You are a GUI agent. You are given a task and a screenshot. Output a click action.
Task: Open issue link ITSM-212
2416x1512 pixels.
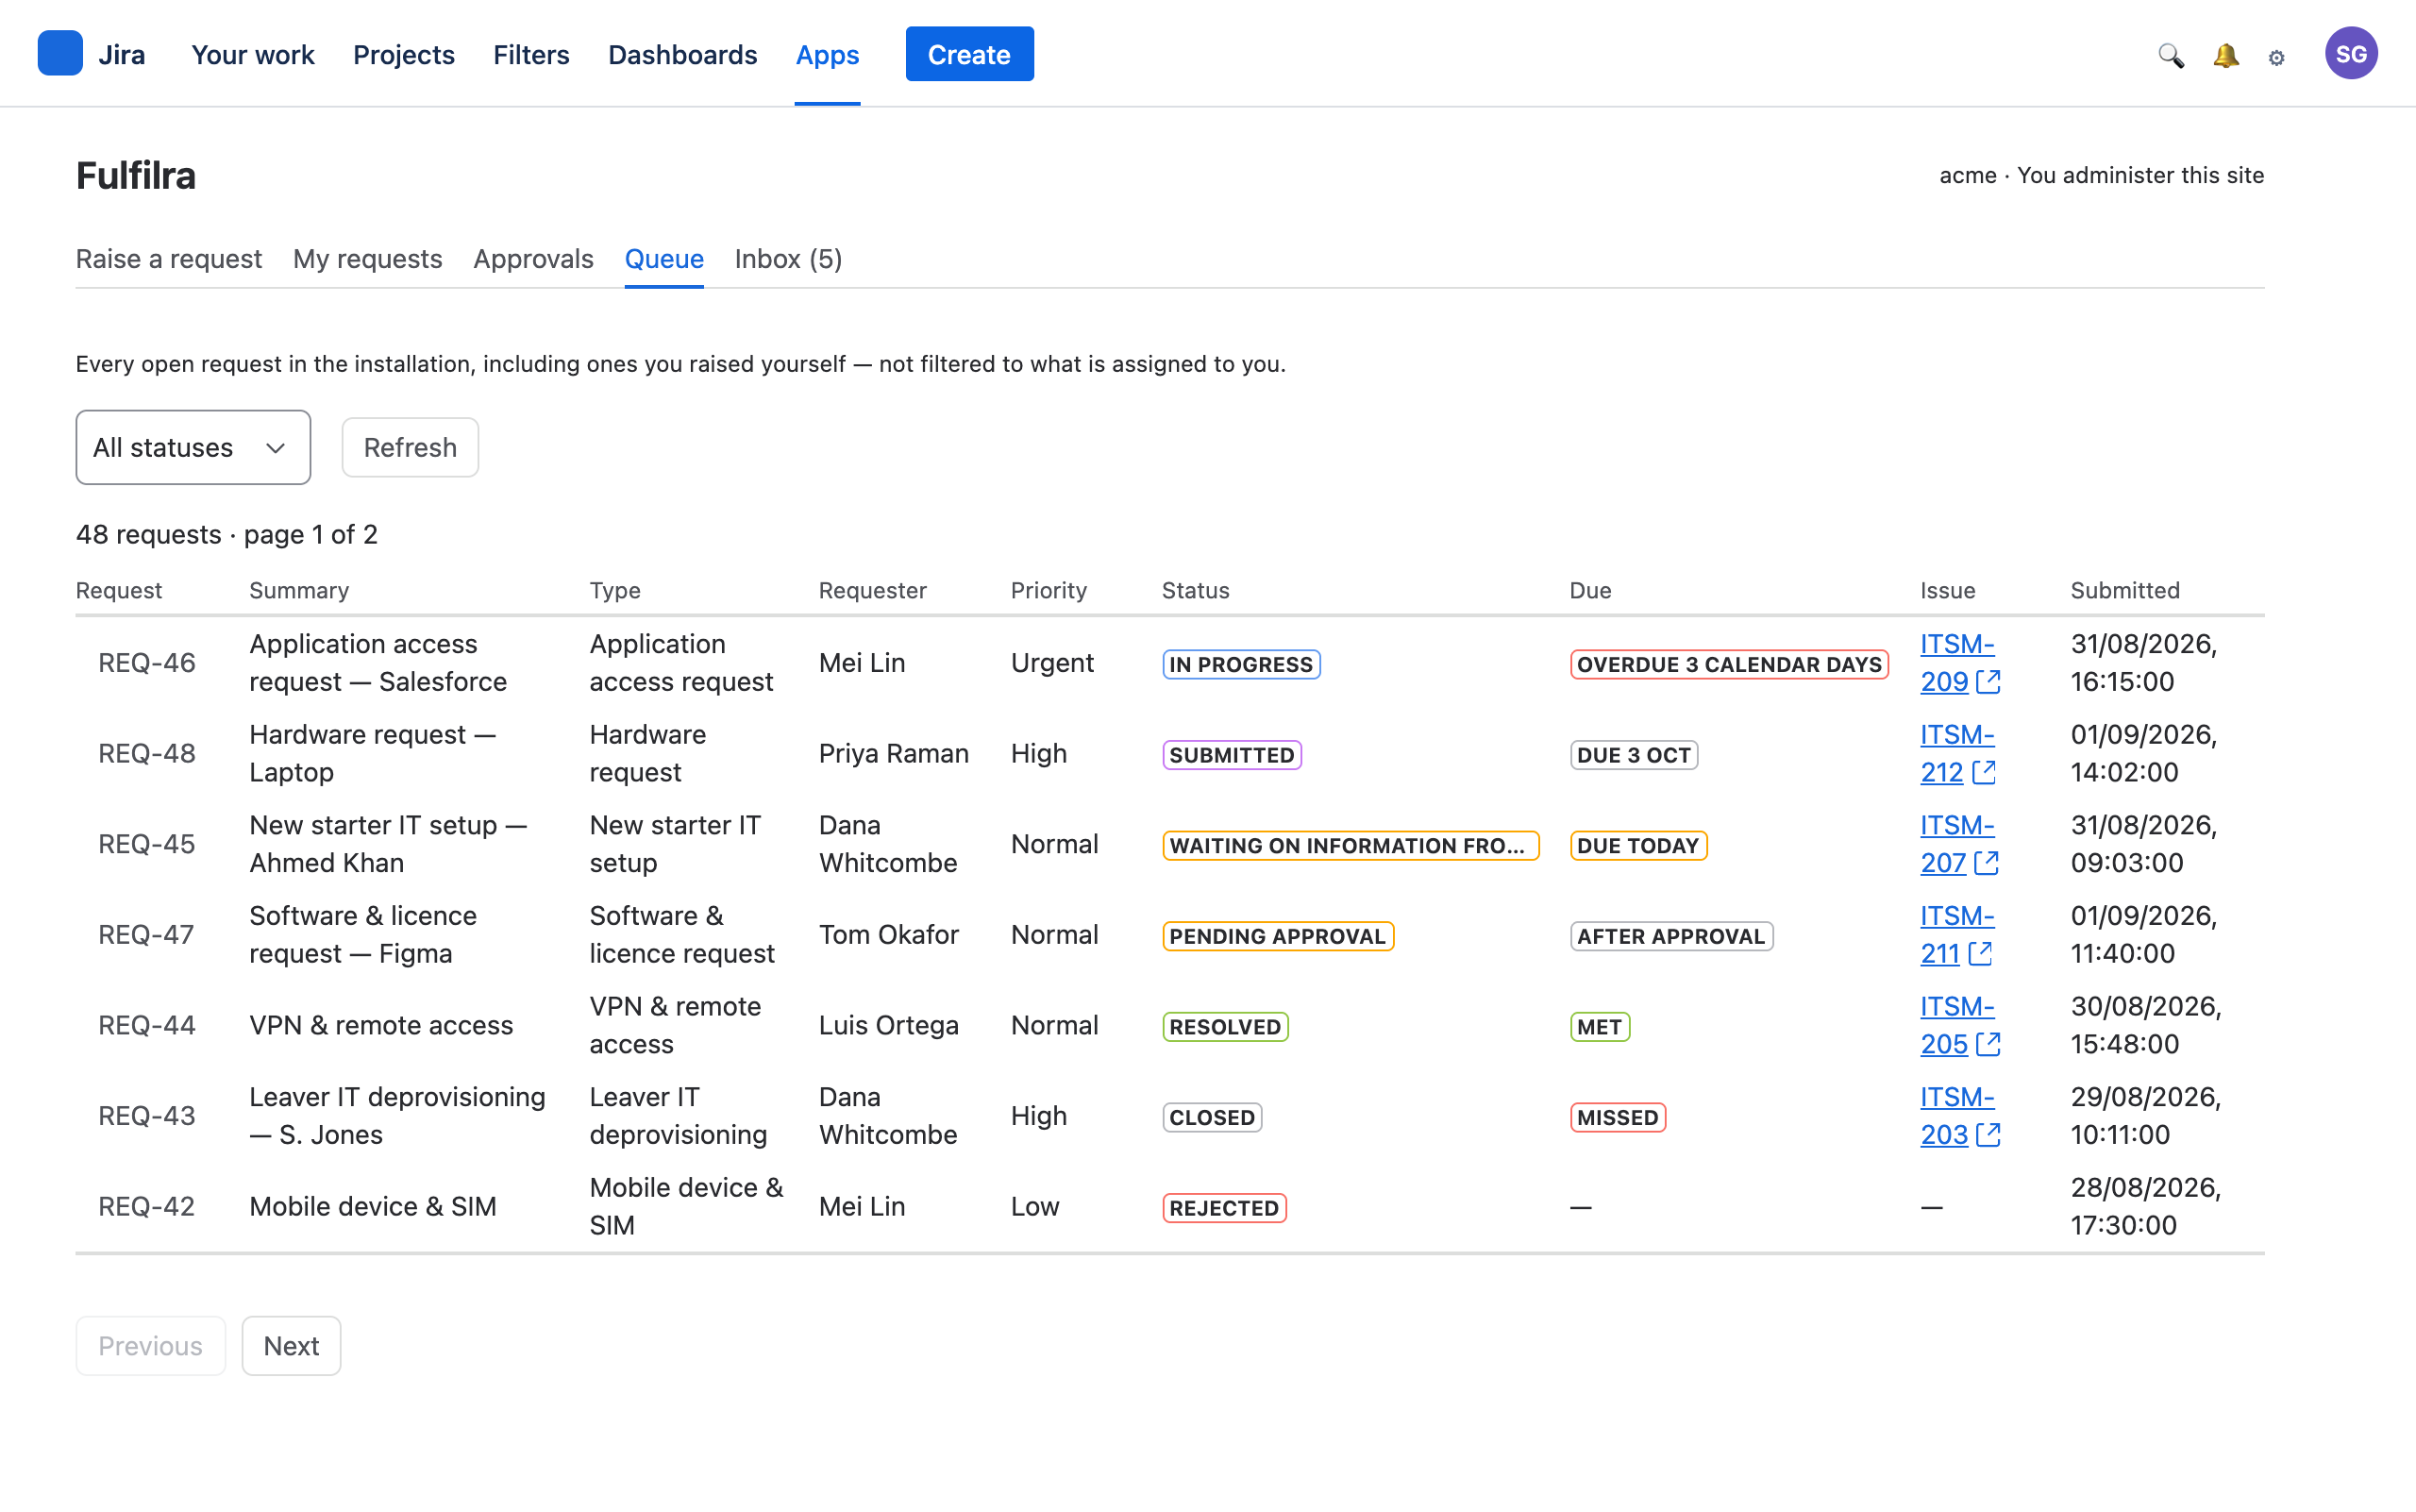point(1956,754)
